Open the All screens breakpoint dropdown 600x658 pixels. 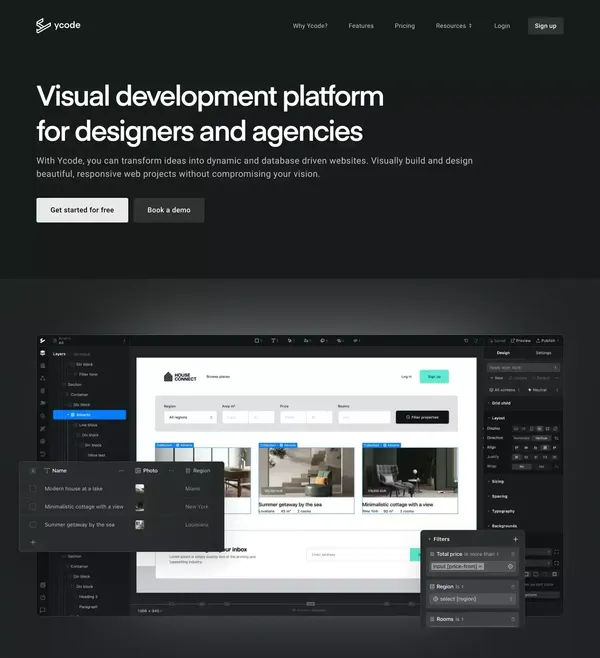[x=504, y=390]
